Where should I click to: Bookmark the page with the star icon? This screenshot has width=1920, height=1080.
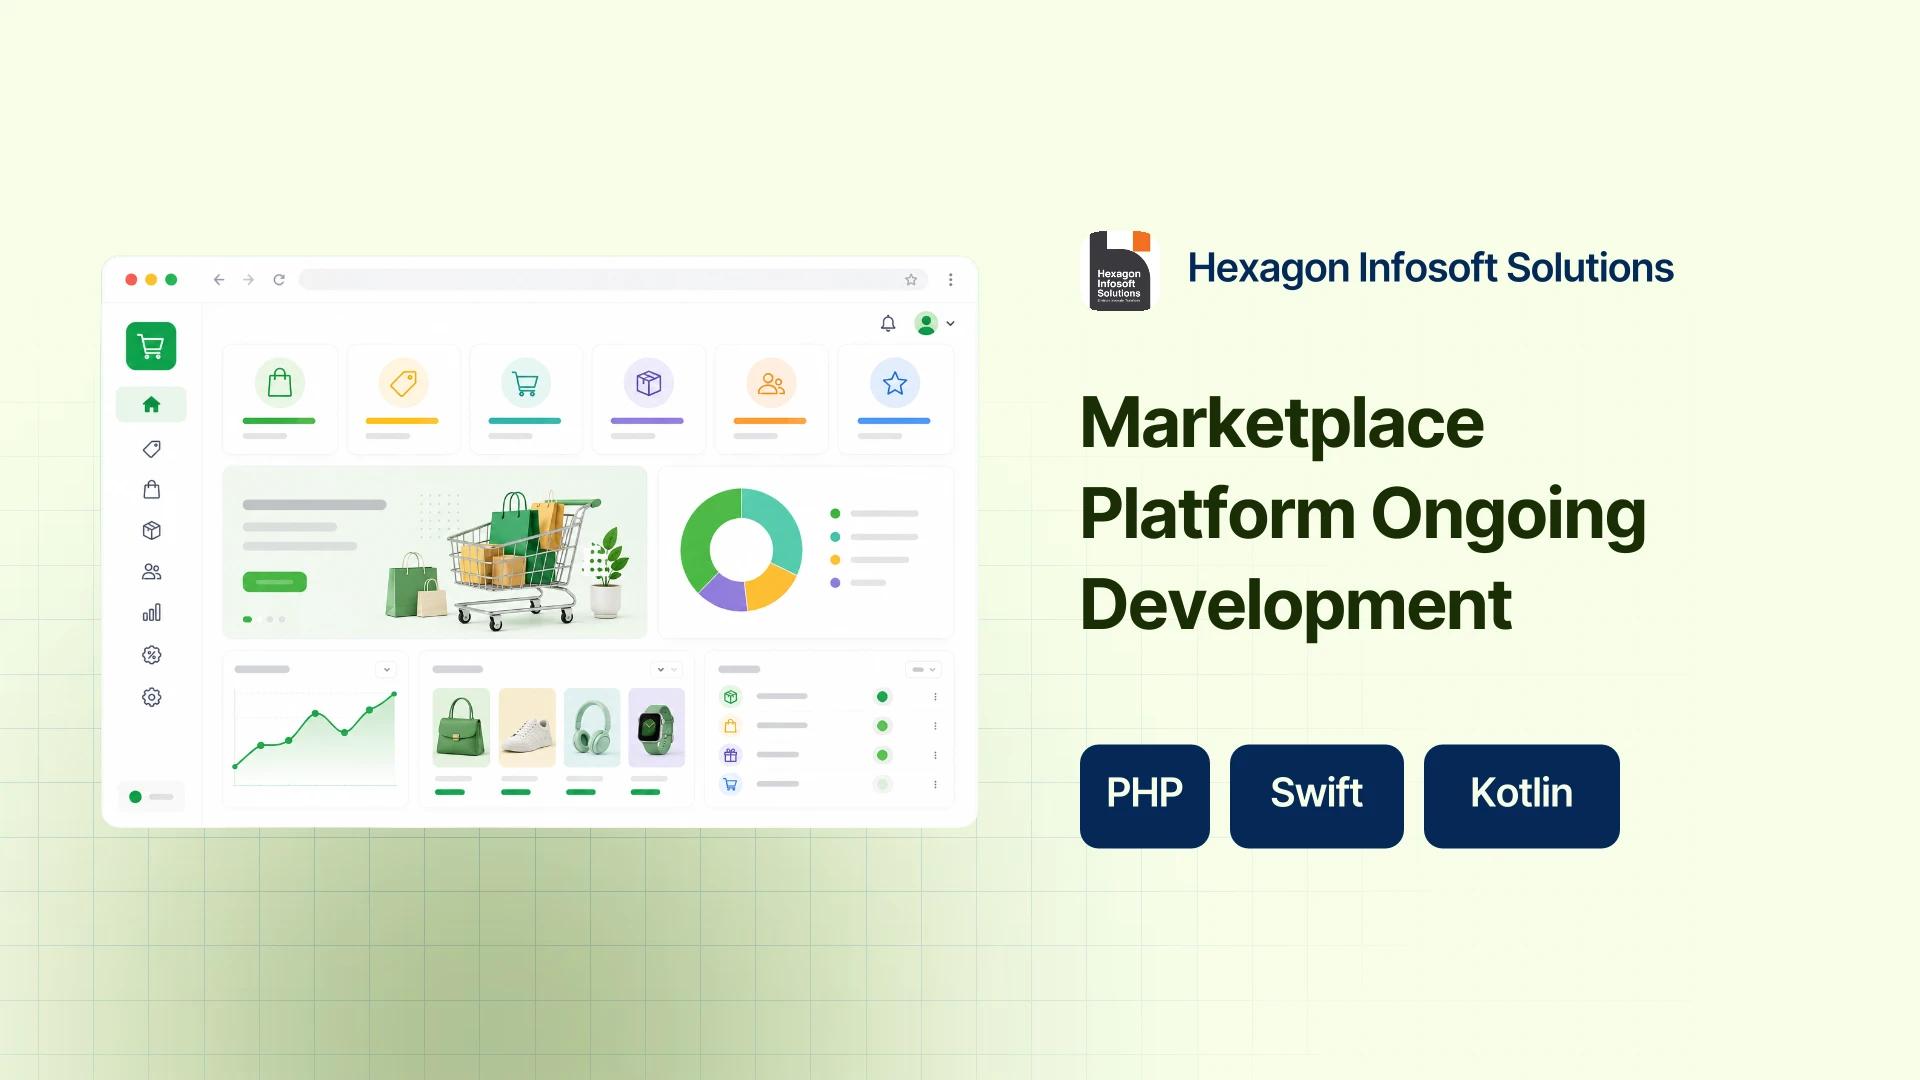(911, 280)
